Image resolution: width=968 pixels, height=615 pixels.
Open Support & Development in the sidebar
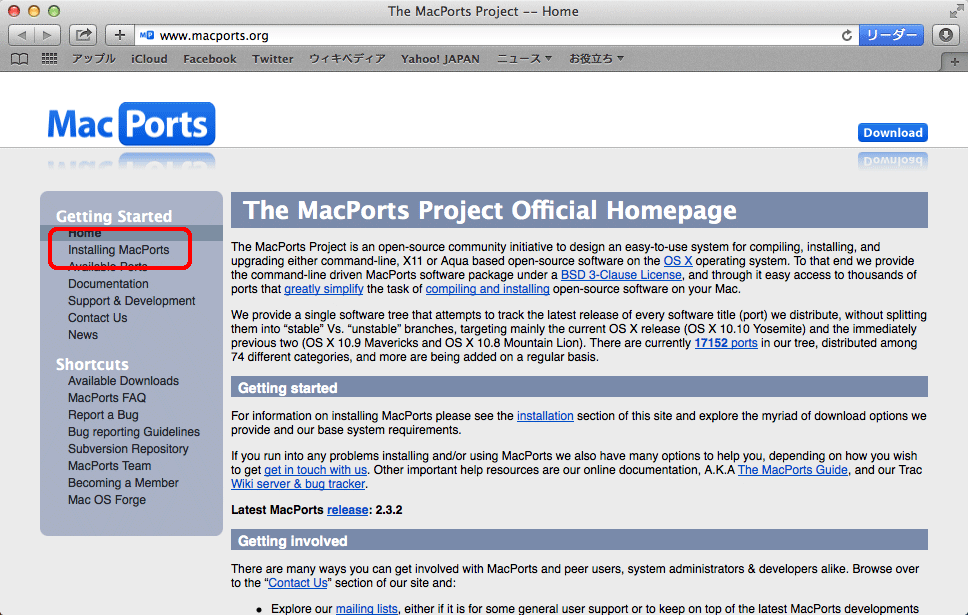131,301
